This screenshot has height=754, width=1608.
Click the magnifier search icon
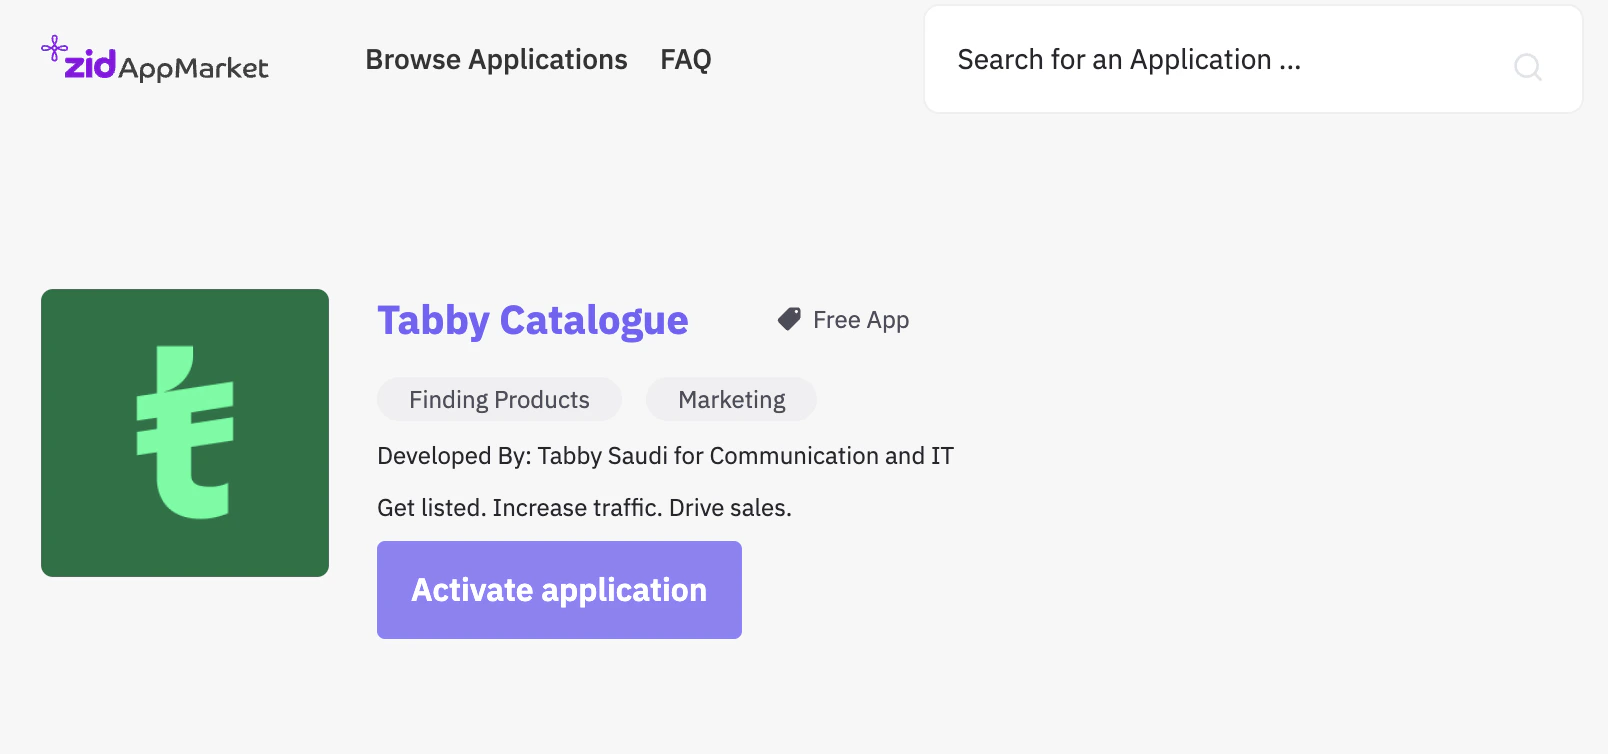pyautogui.click(x=1527, y=67)
